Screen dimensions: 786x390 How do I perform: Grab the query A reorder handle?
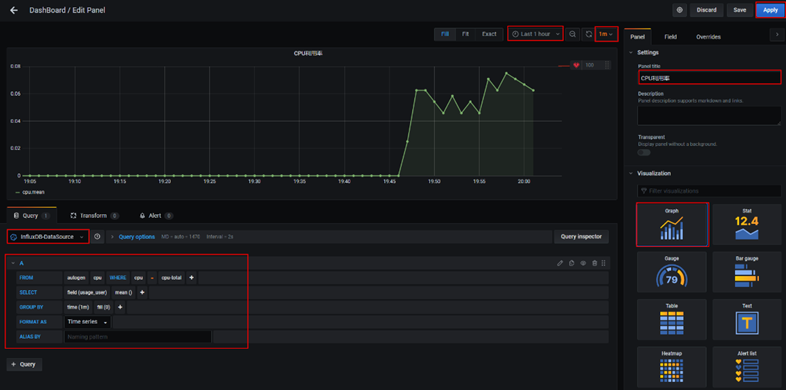click(604, 263)
